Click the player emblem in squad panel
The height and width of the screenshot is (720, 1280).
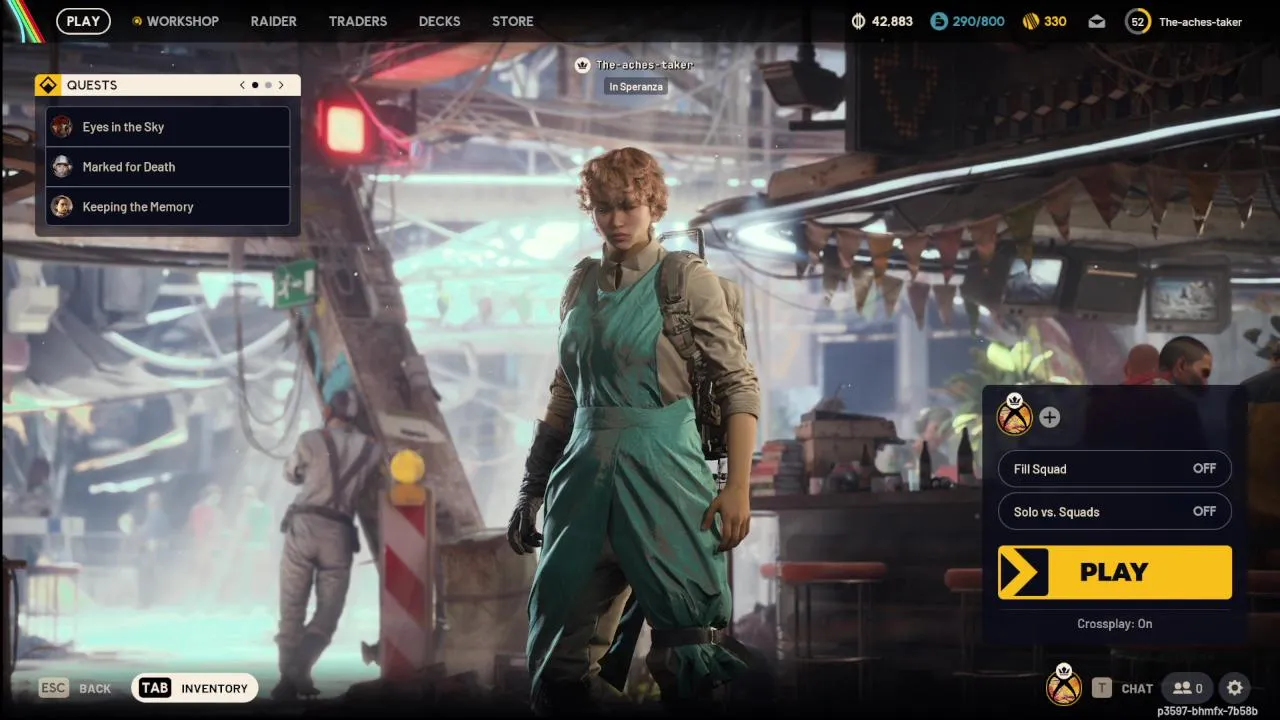tap(1015, 415)
